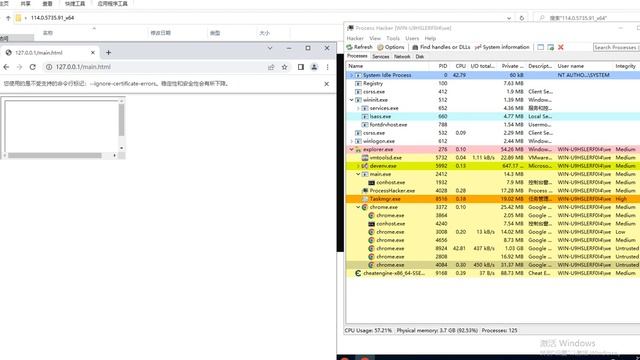Click the textarea horizontal scrollbar thumb
The image size is (640, 360).
point(55,156)
